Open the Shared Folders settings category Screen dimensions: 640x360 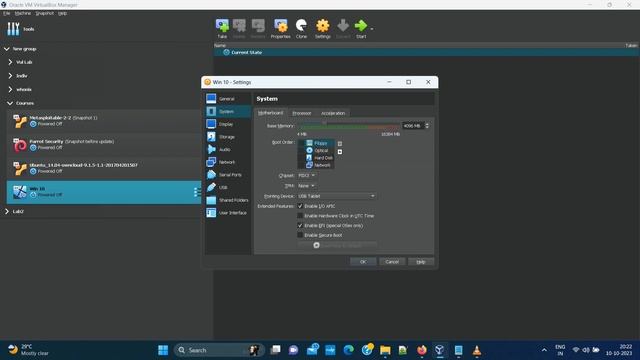(x=228, y=200)
